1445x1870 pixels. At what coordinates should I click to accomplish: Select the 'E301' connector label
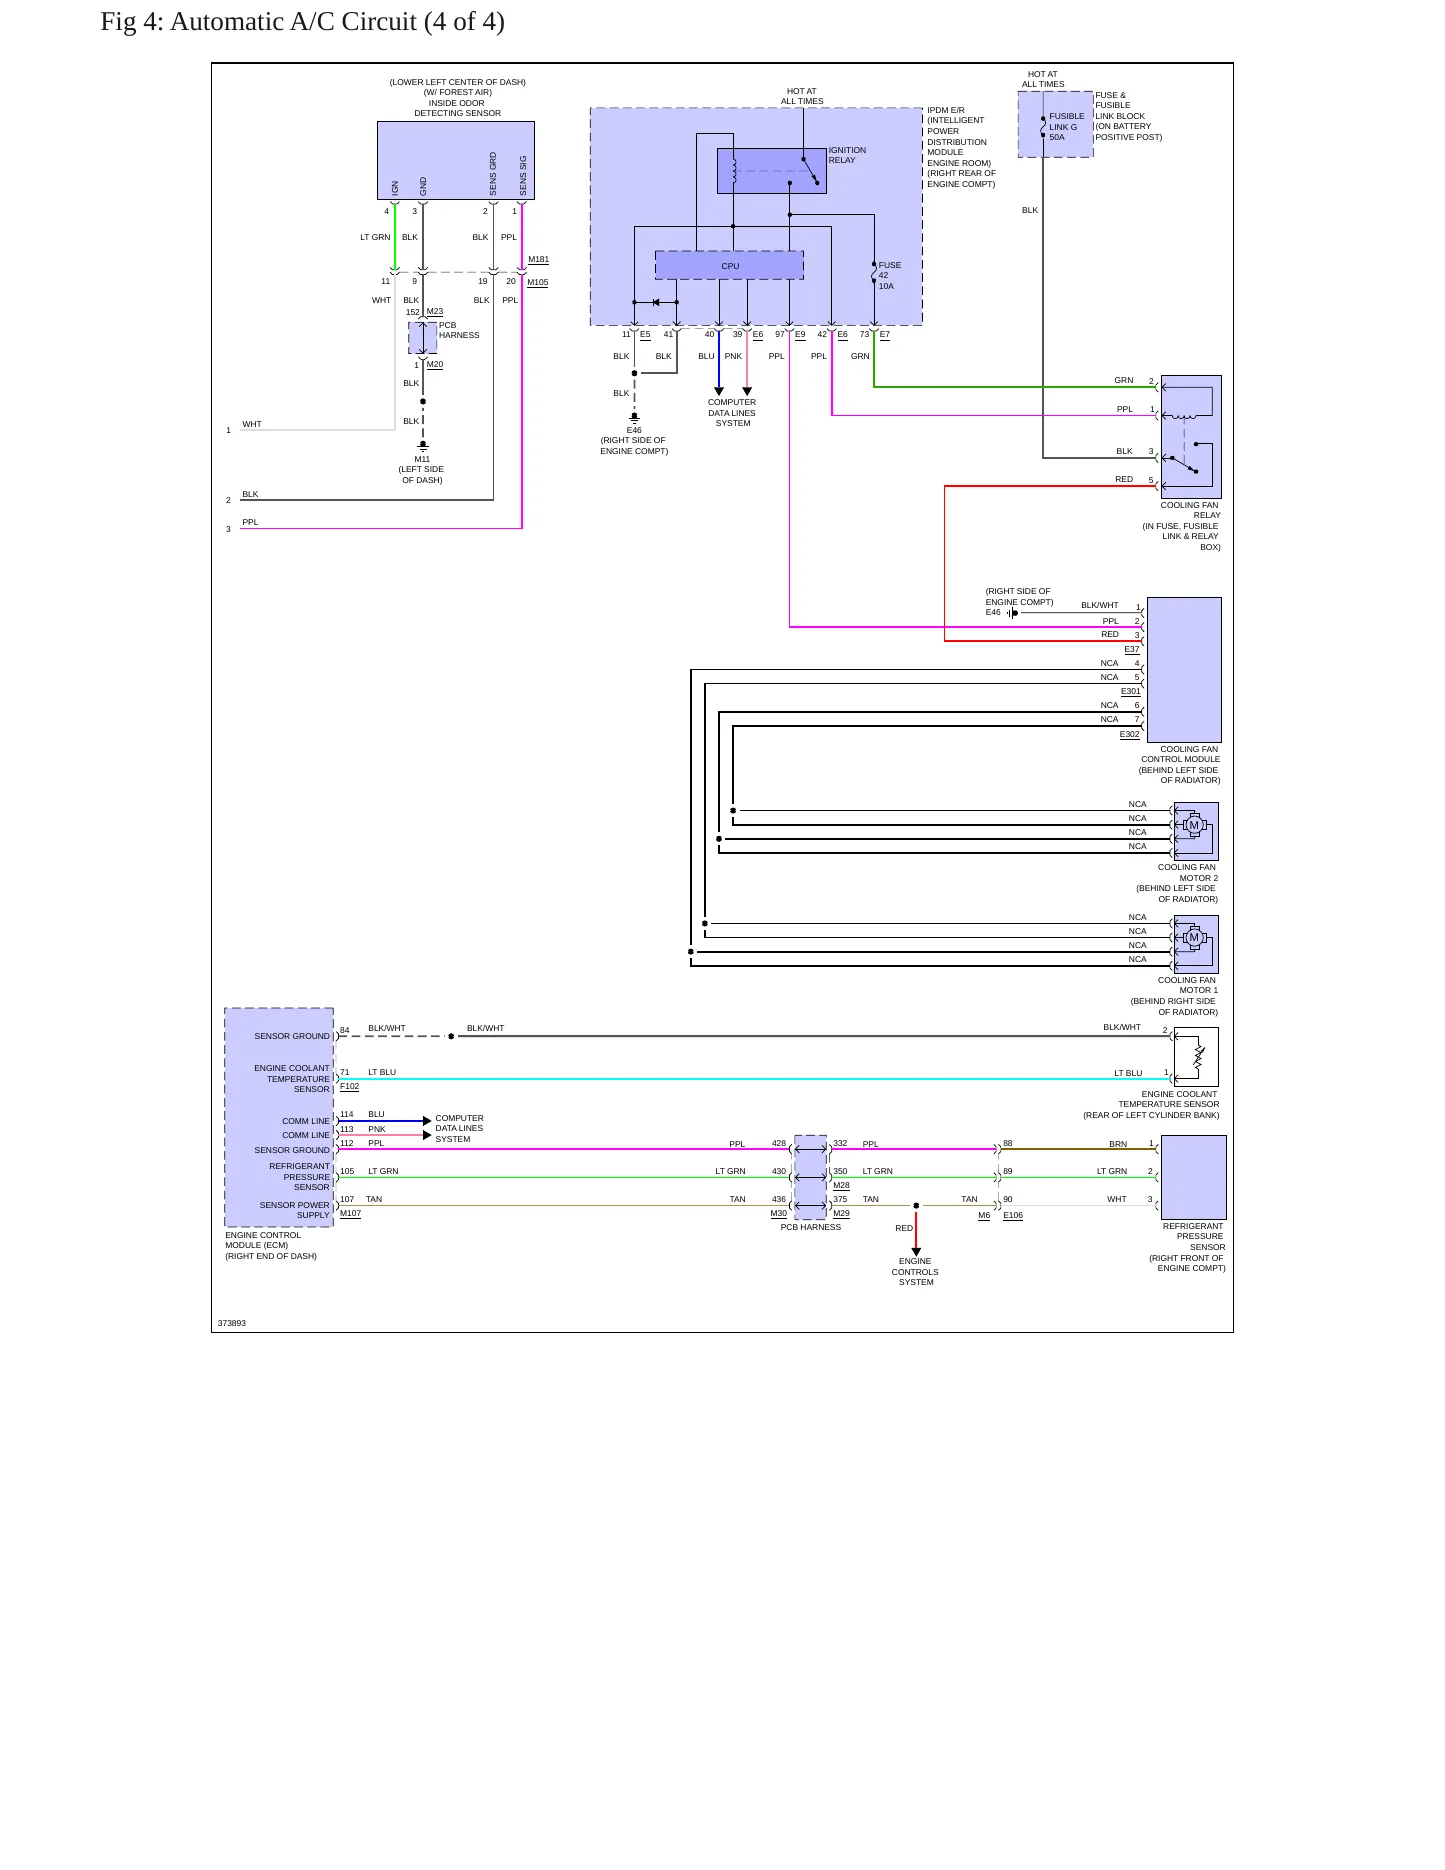1130,692
